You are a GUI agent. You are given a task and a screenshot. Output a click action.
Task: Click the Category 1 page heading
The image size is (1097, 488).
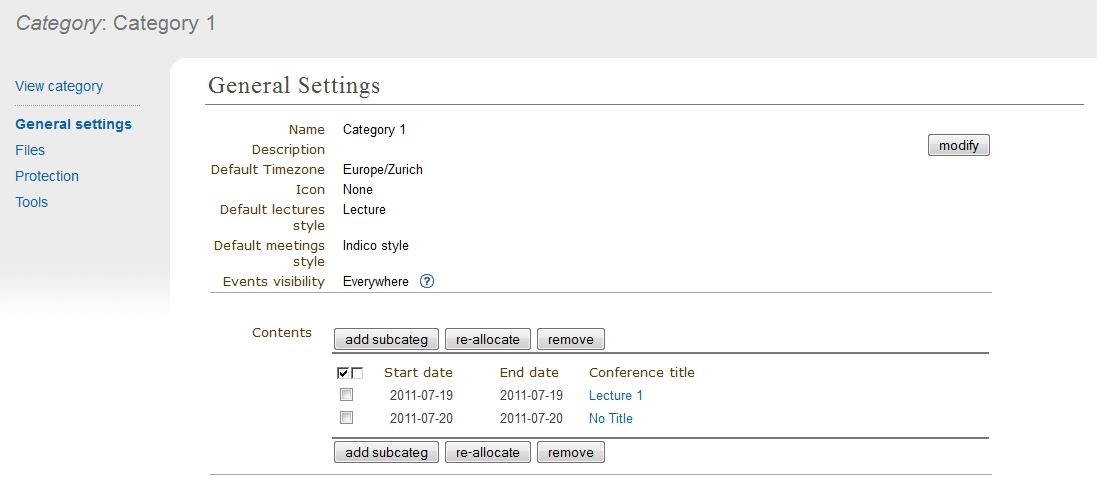point(116,23)
